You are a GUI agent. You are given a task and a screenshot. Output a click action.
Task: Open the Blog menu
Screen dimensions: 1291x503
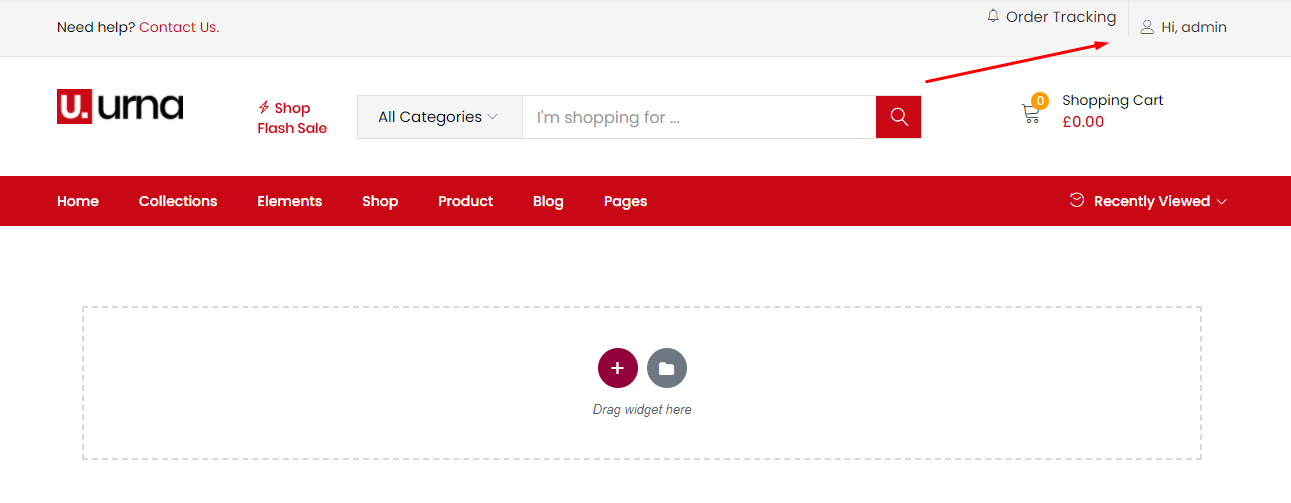point(548,201)
